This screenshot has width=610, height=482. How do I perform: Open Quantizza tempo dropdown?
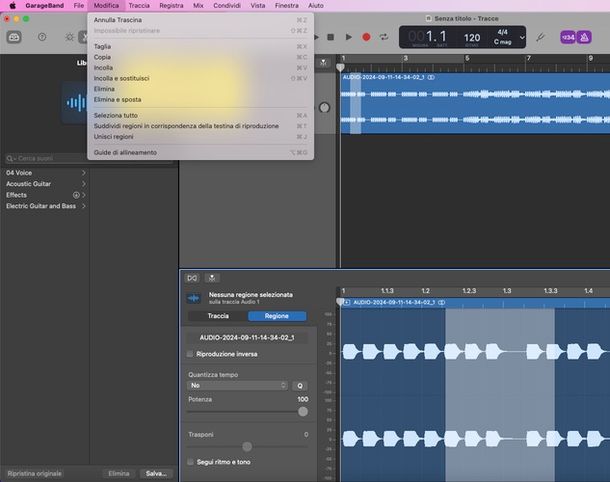(237, 386)
